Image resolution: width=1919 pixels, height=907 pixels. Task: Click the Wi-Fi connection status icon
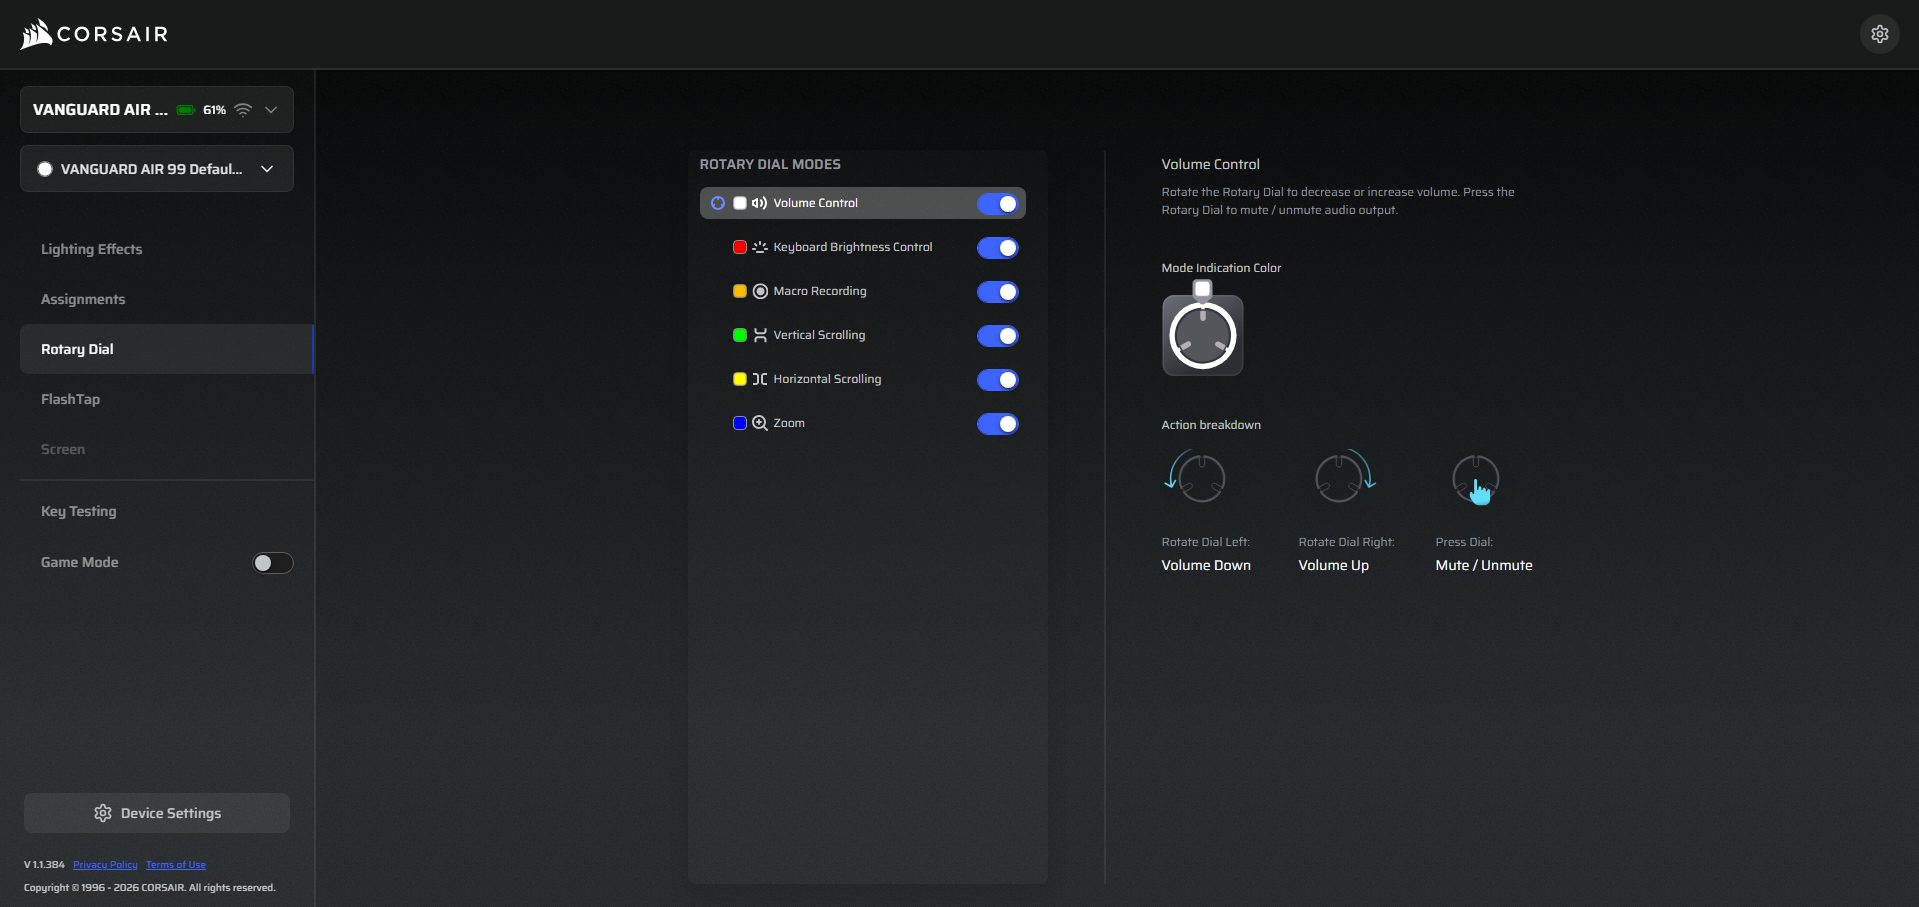(x=243, y=110)
